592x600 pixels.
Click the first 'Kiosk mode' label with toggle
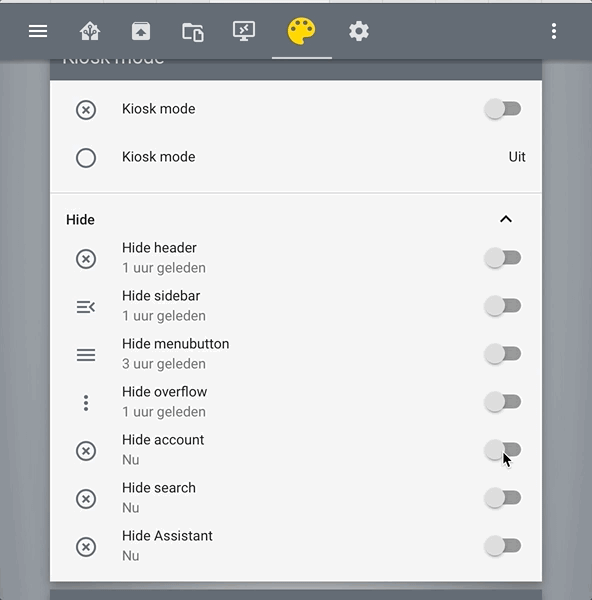[x=158, y=109]
